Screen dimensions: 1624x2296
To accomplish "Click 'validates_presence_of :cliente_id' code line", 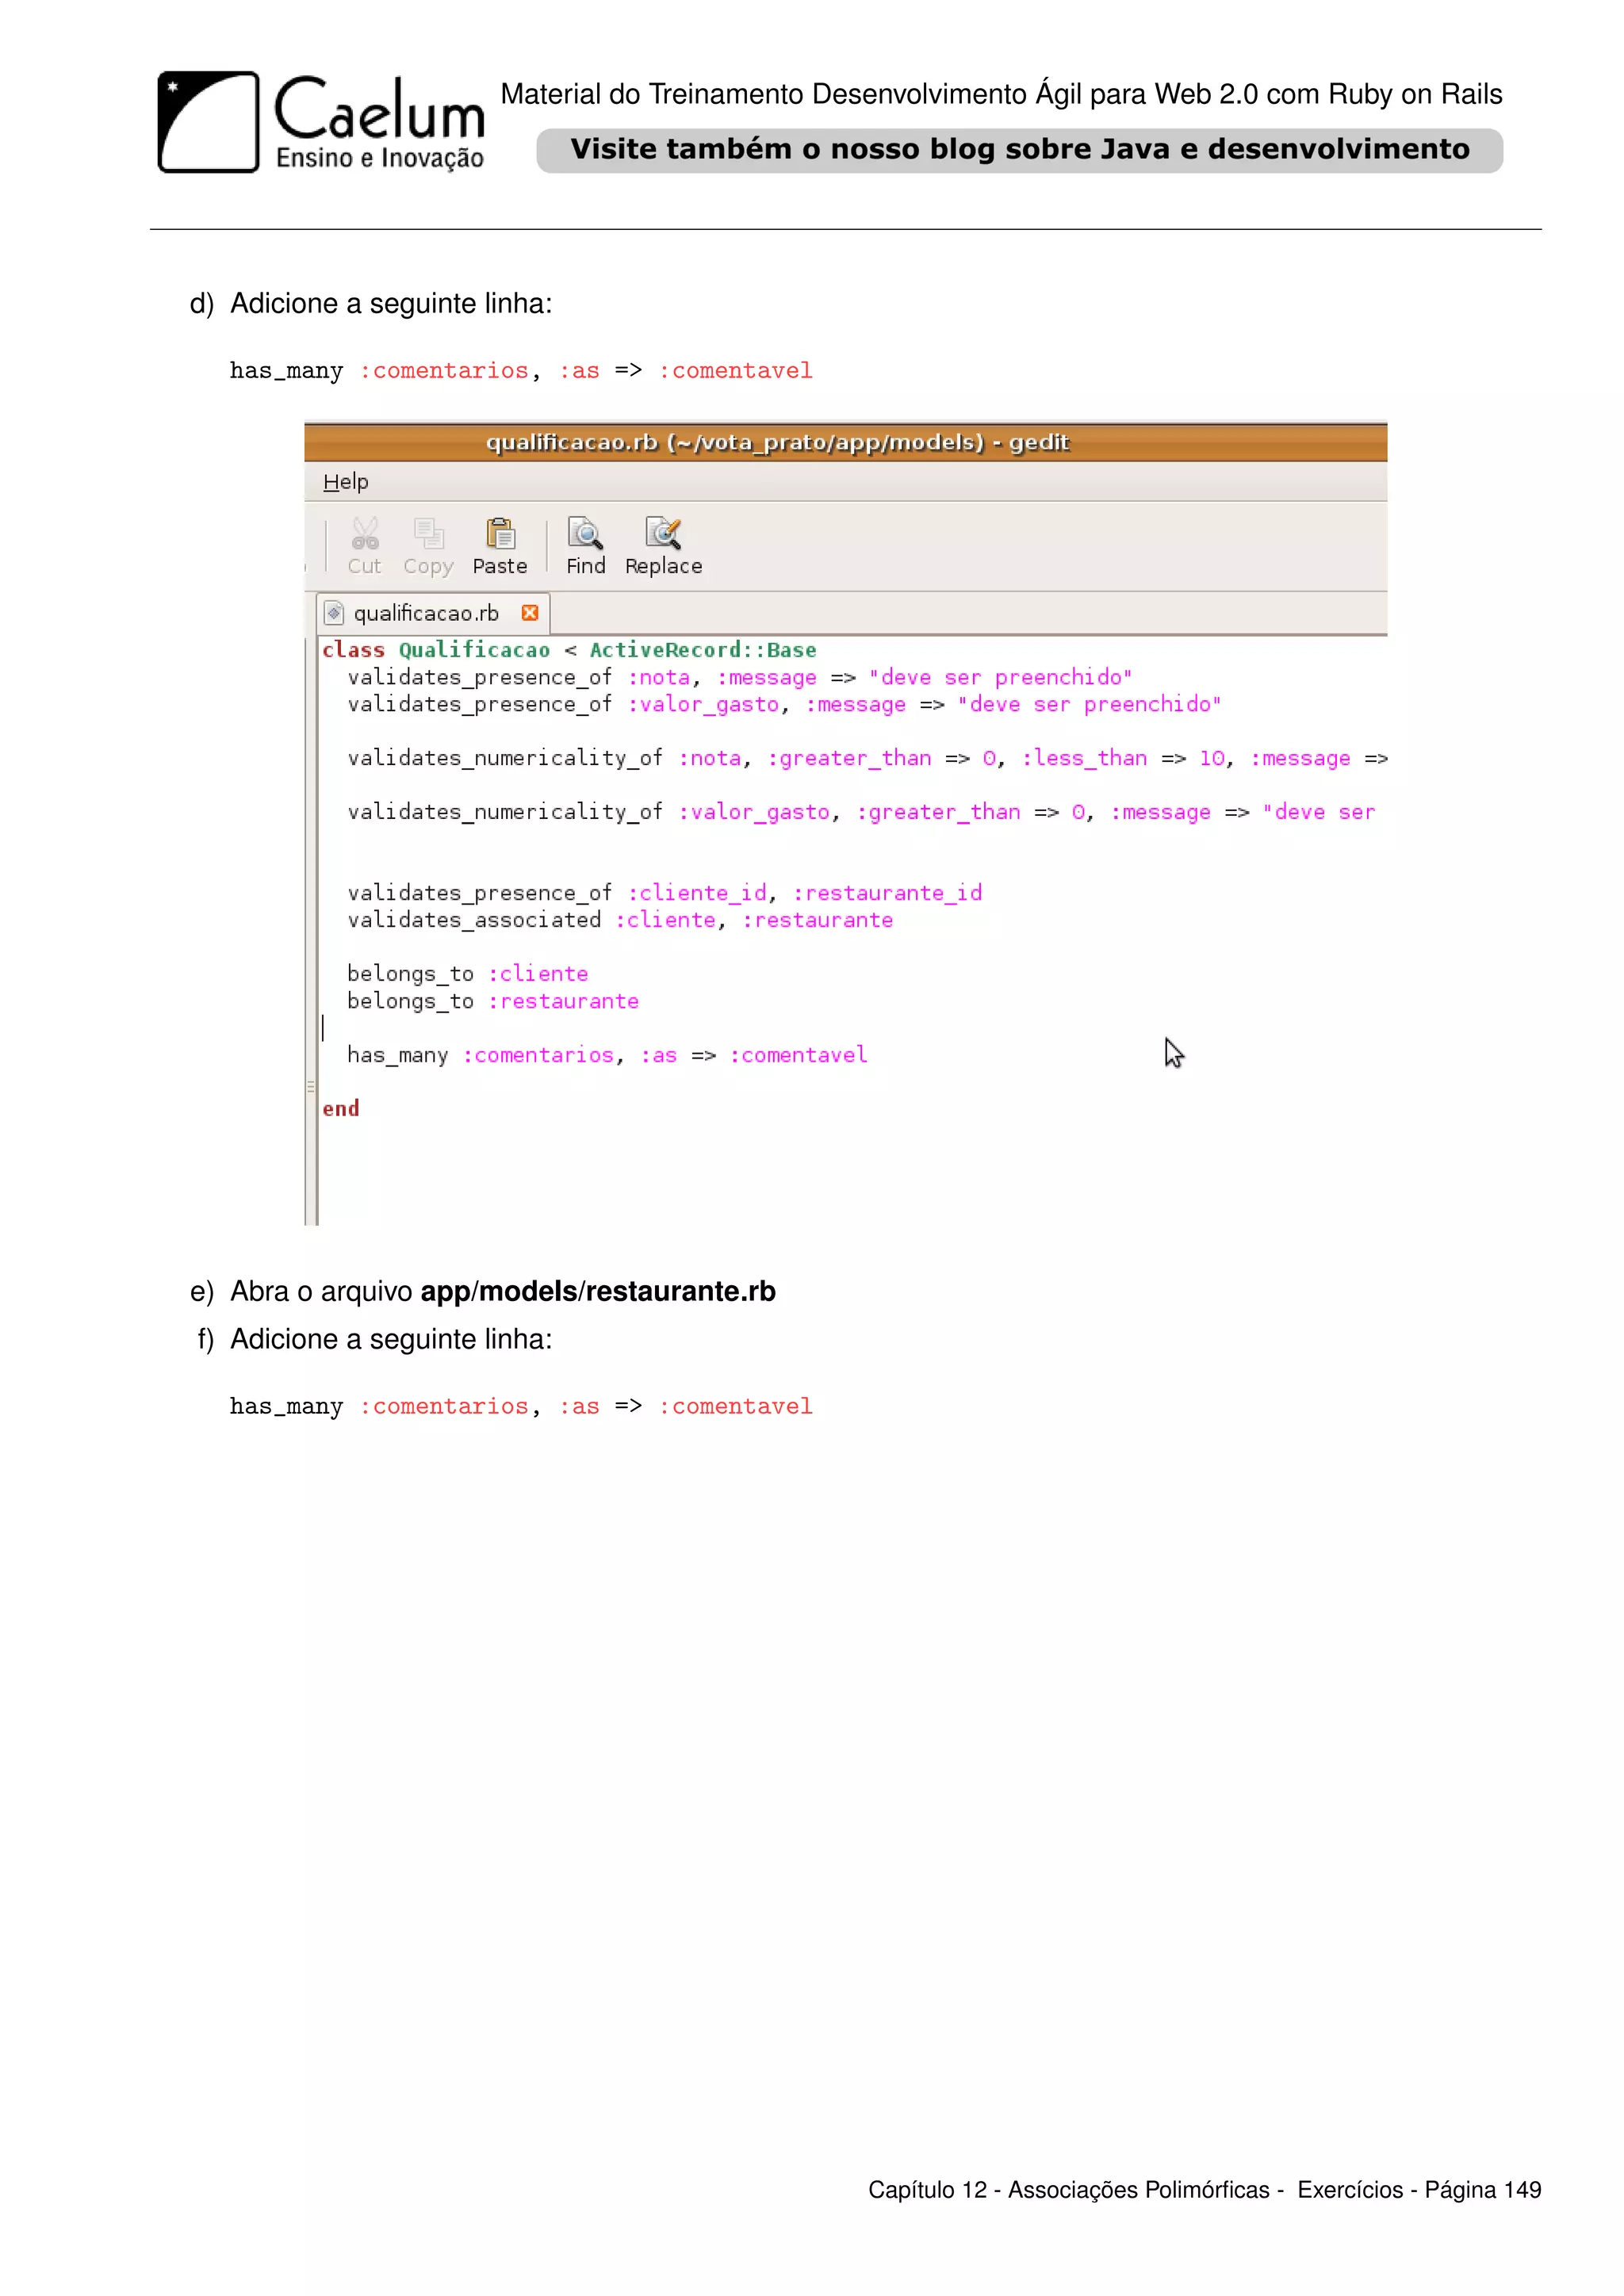I will [x=664, y=893].
